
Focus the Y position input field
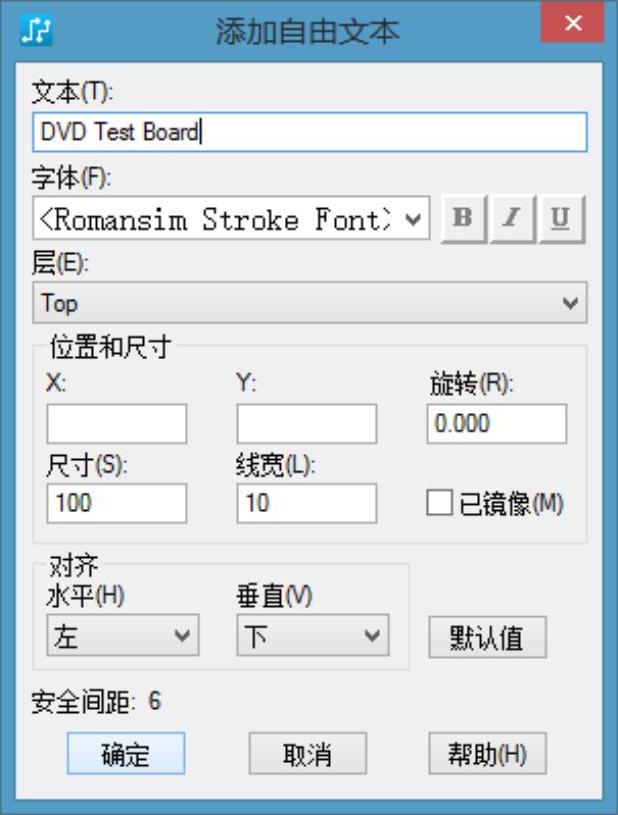[306, 423]
